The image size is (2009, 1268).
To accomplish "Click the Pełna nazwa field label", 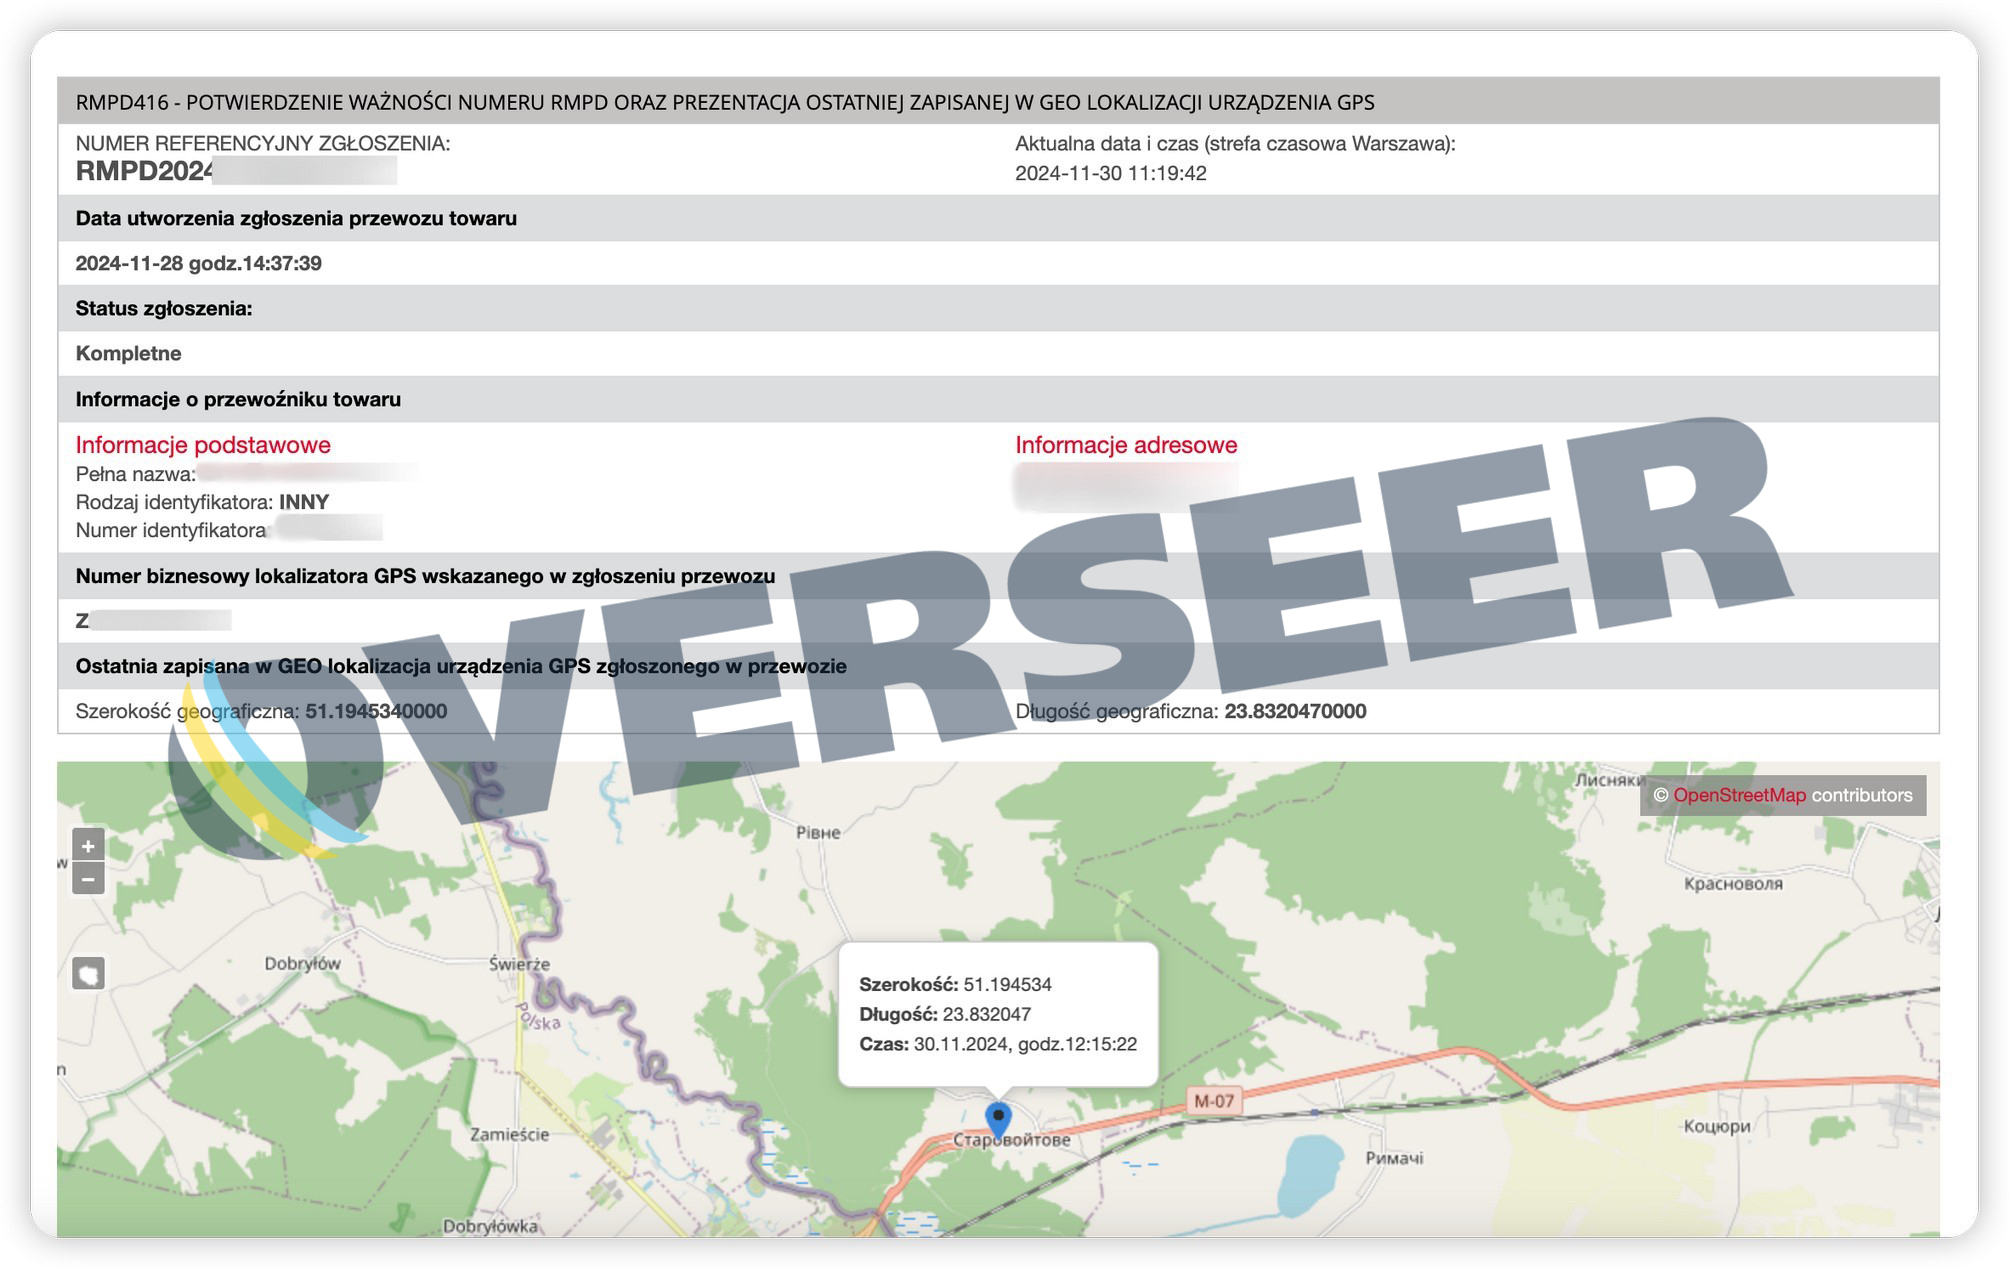I will [x=136, y=474].
